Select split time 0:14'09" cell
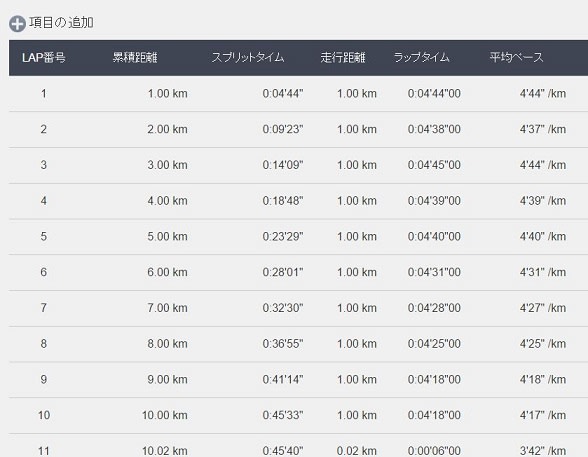588x457 pixels. click(283, 165)
